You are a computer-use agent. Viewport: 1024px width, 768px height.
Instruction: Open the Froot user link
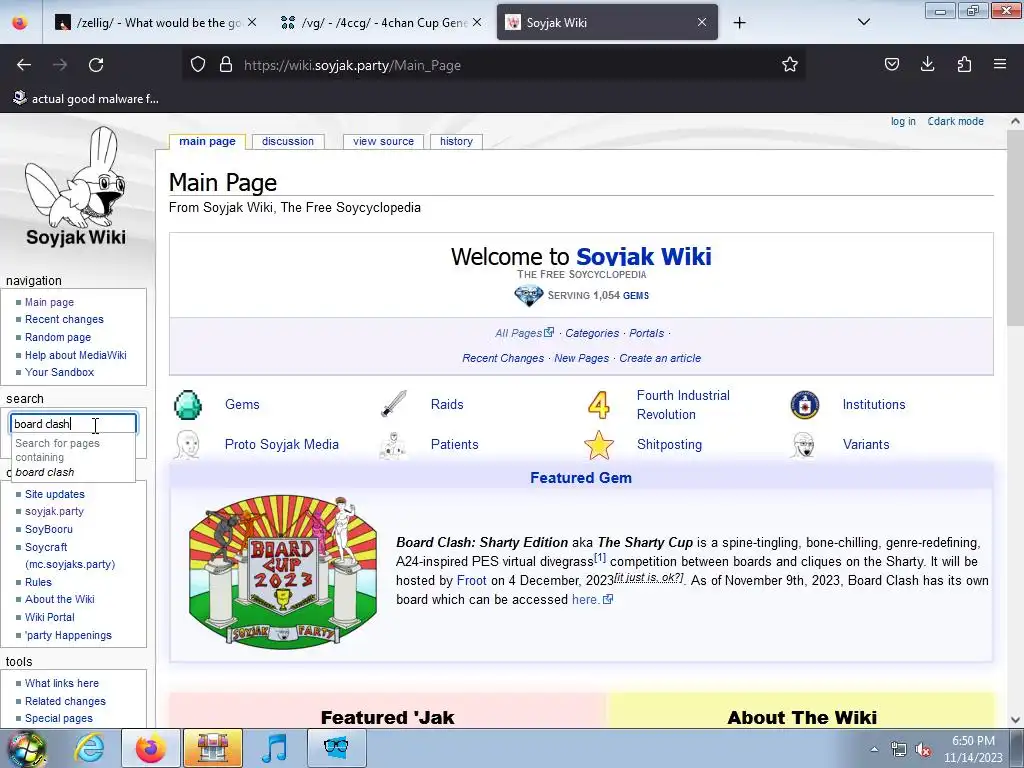click(x=472, y=581)
